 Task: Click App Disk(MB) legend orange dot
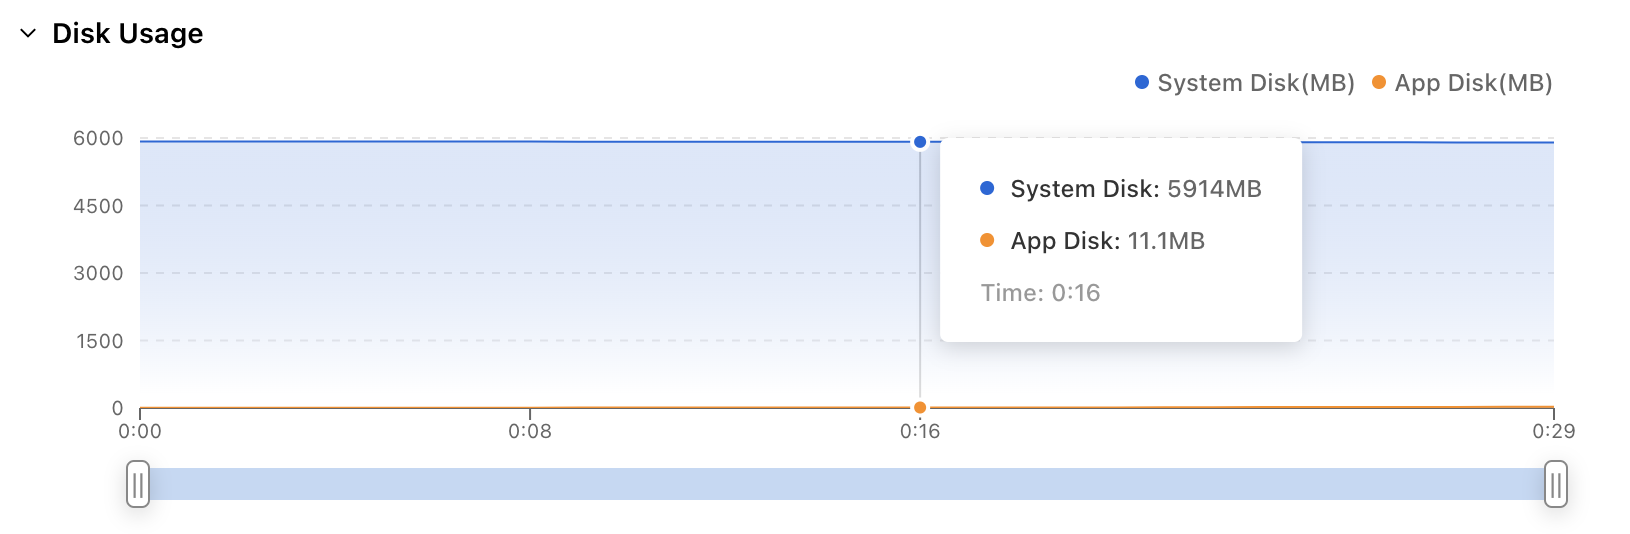[x=1379, y=83]
